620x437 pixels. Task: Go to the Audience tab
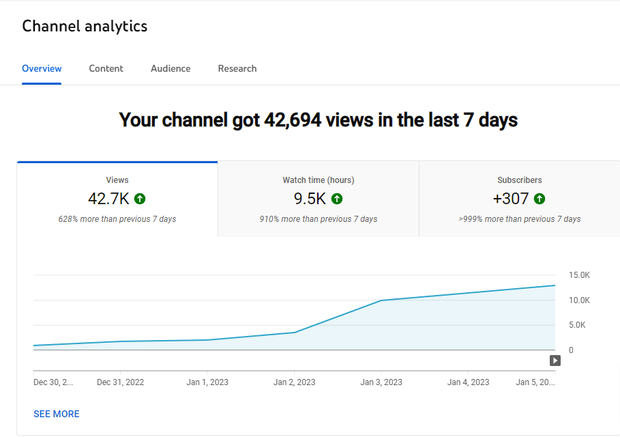tap(171, 69)
